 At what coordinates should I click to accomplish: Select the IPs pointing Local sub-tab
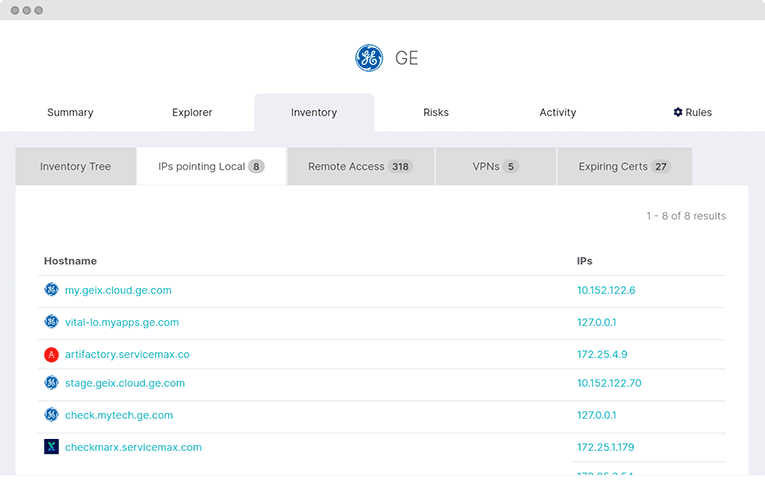[211, 166]
